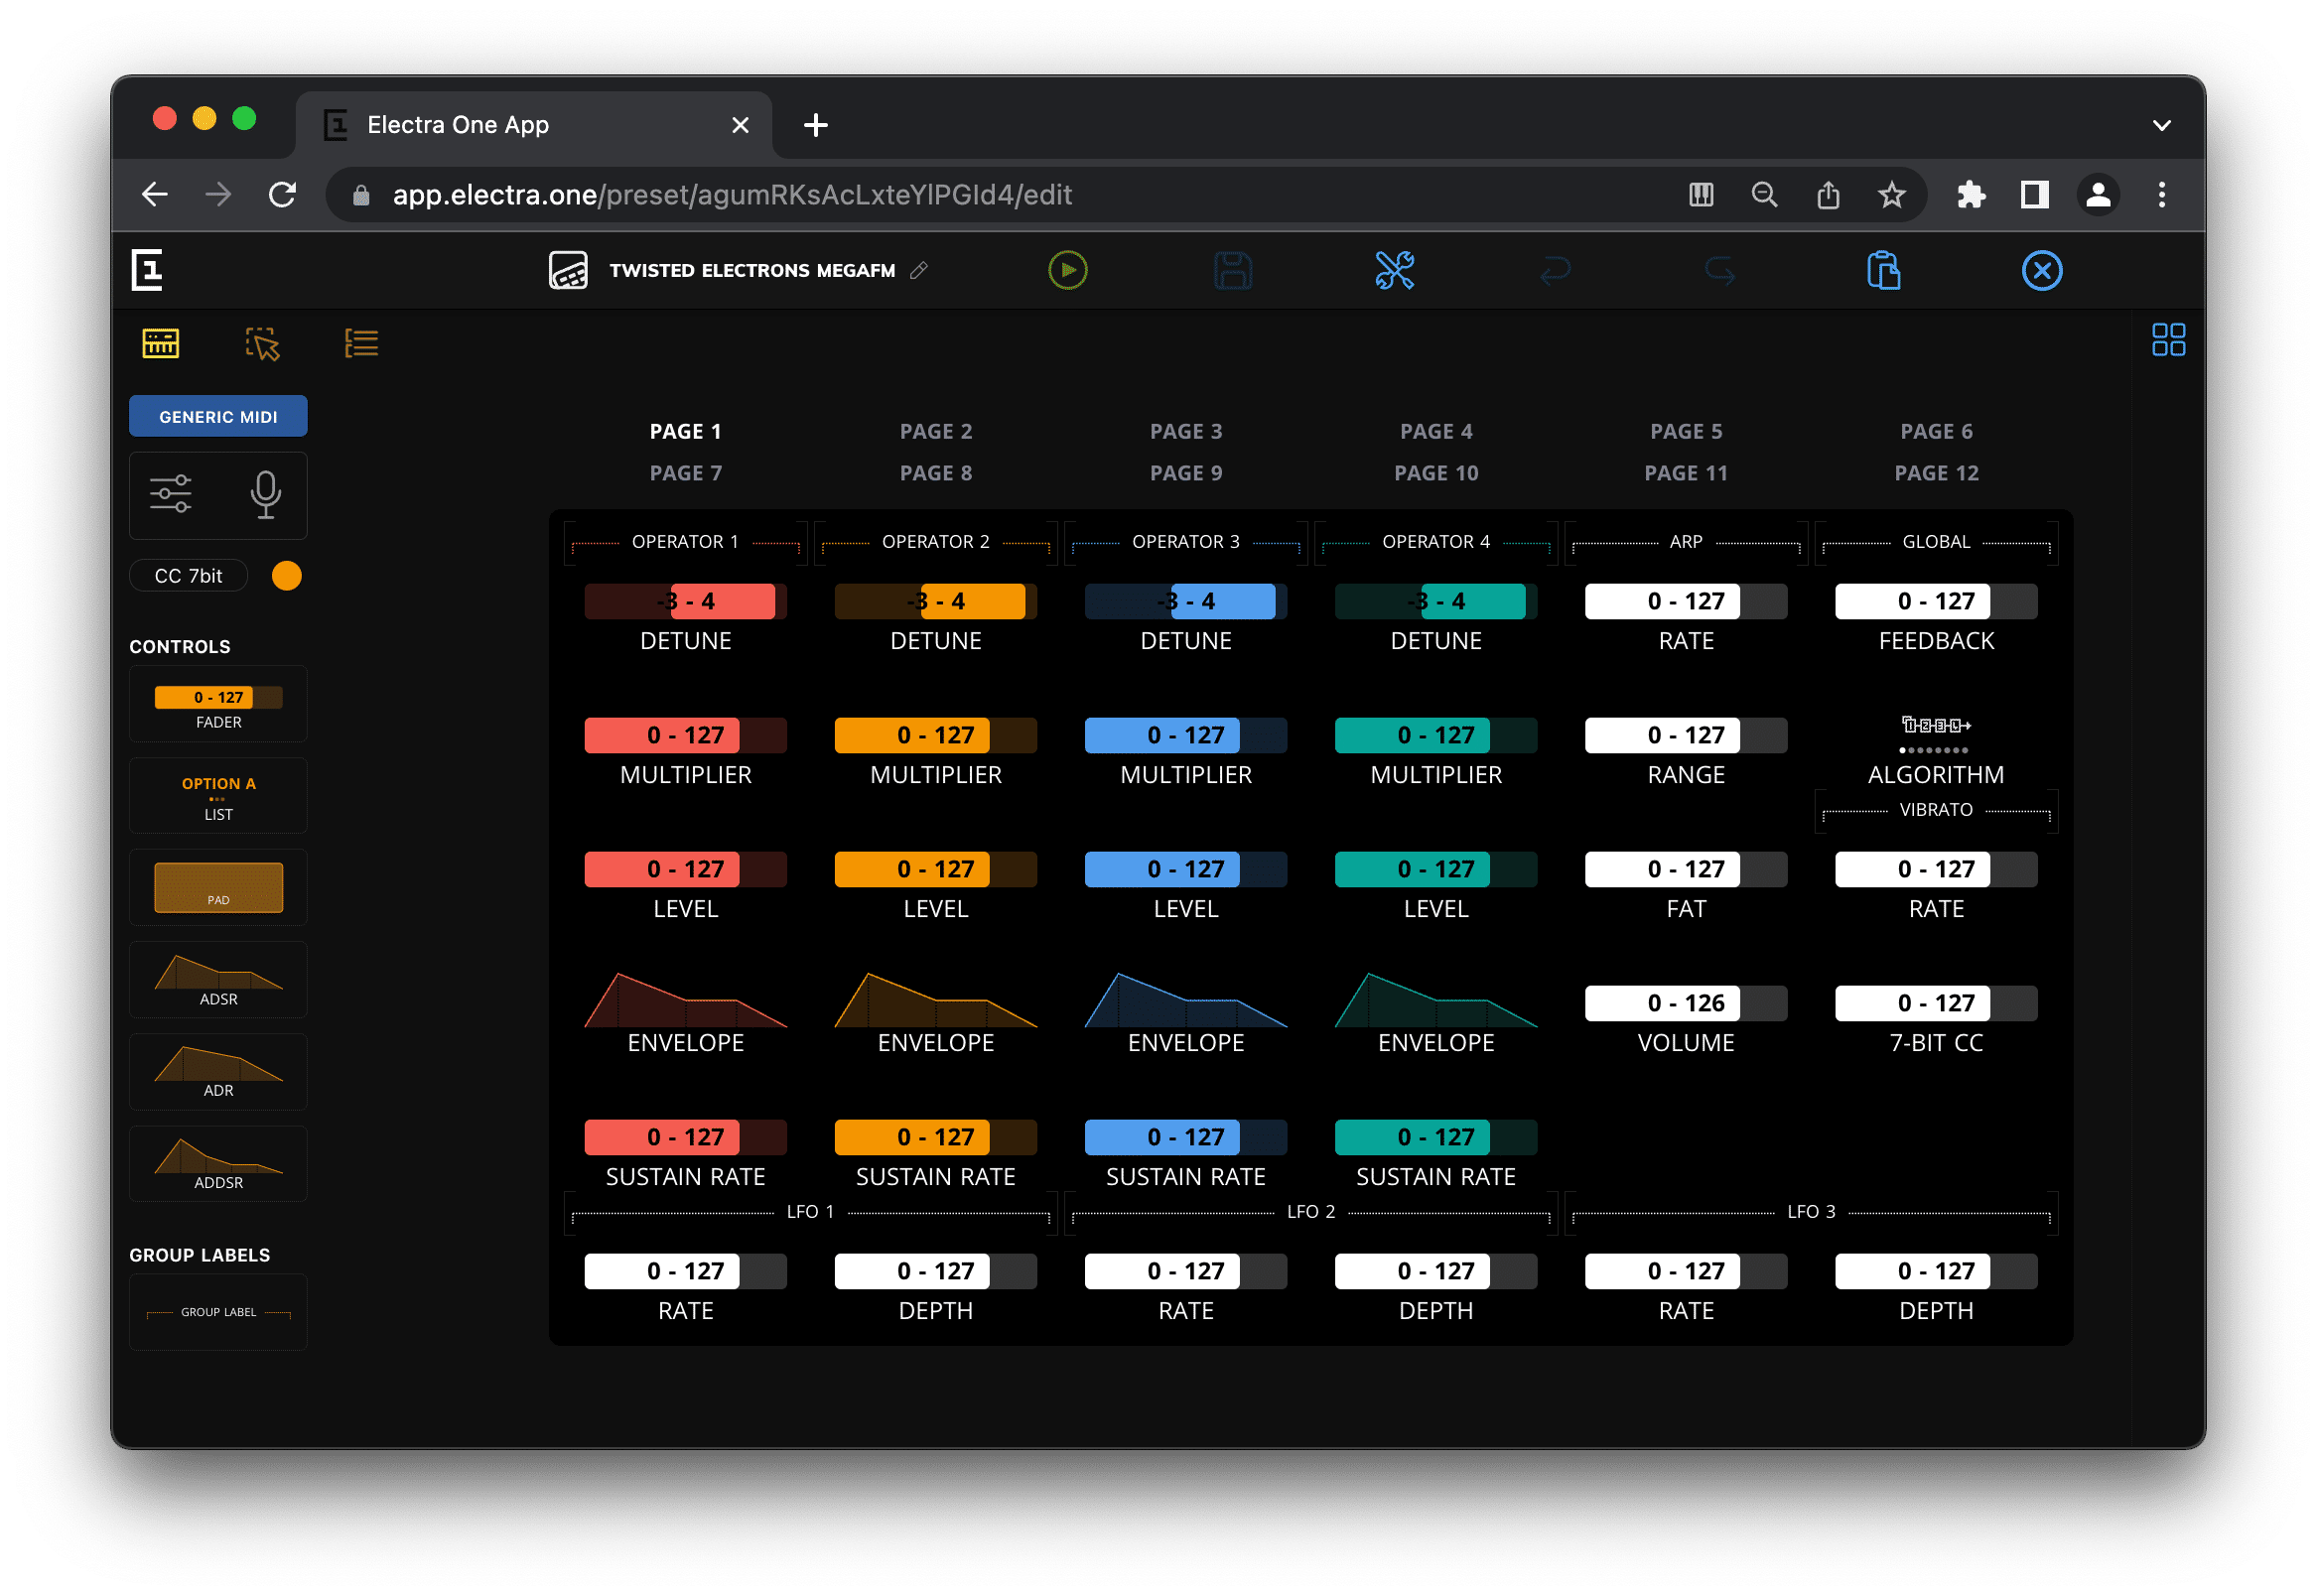The image size is (2317, 1596).
Task: Open browser extensions puzzle icon
Action: [x=1970, y=194]
